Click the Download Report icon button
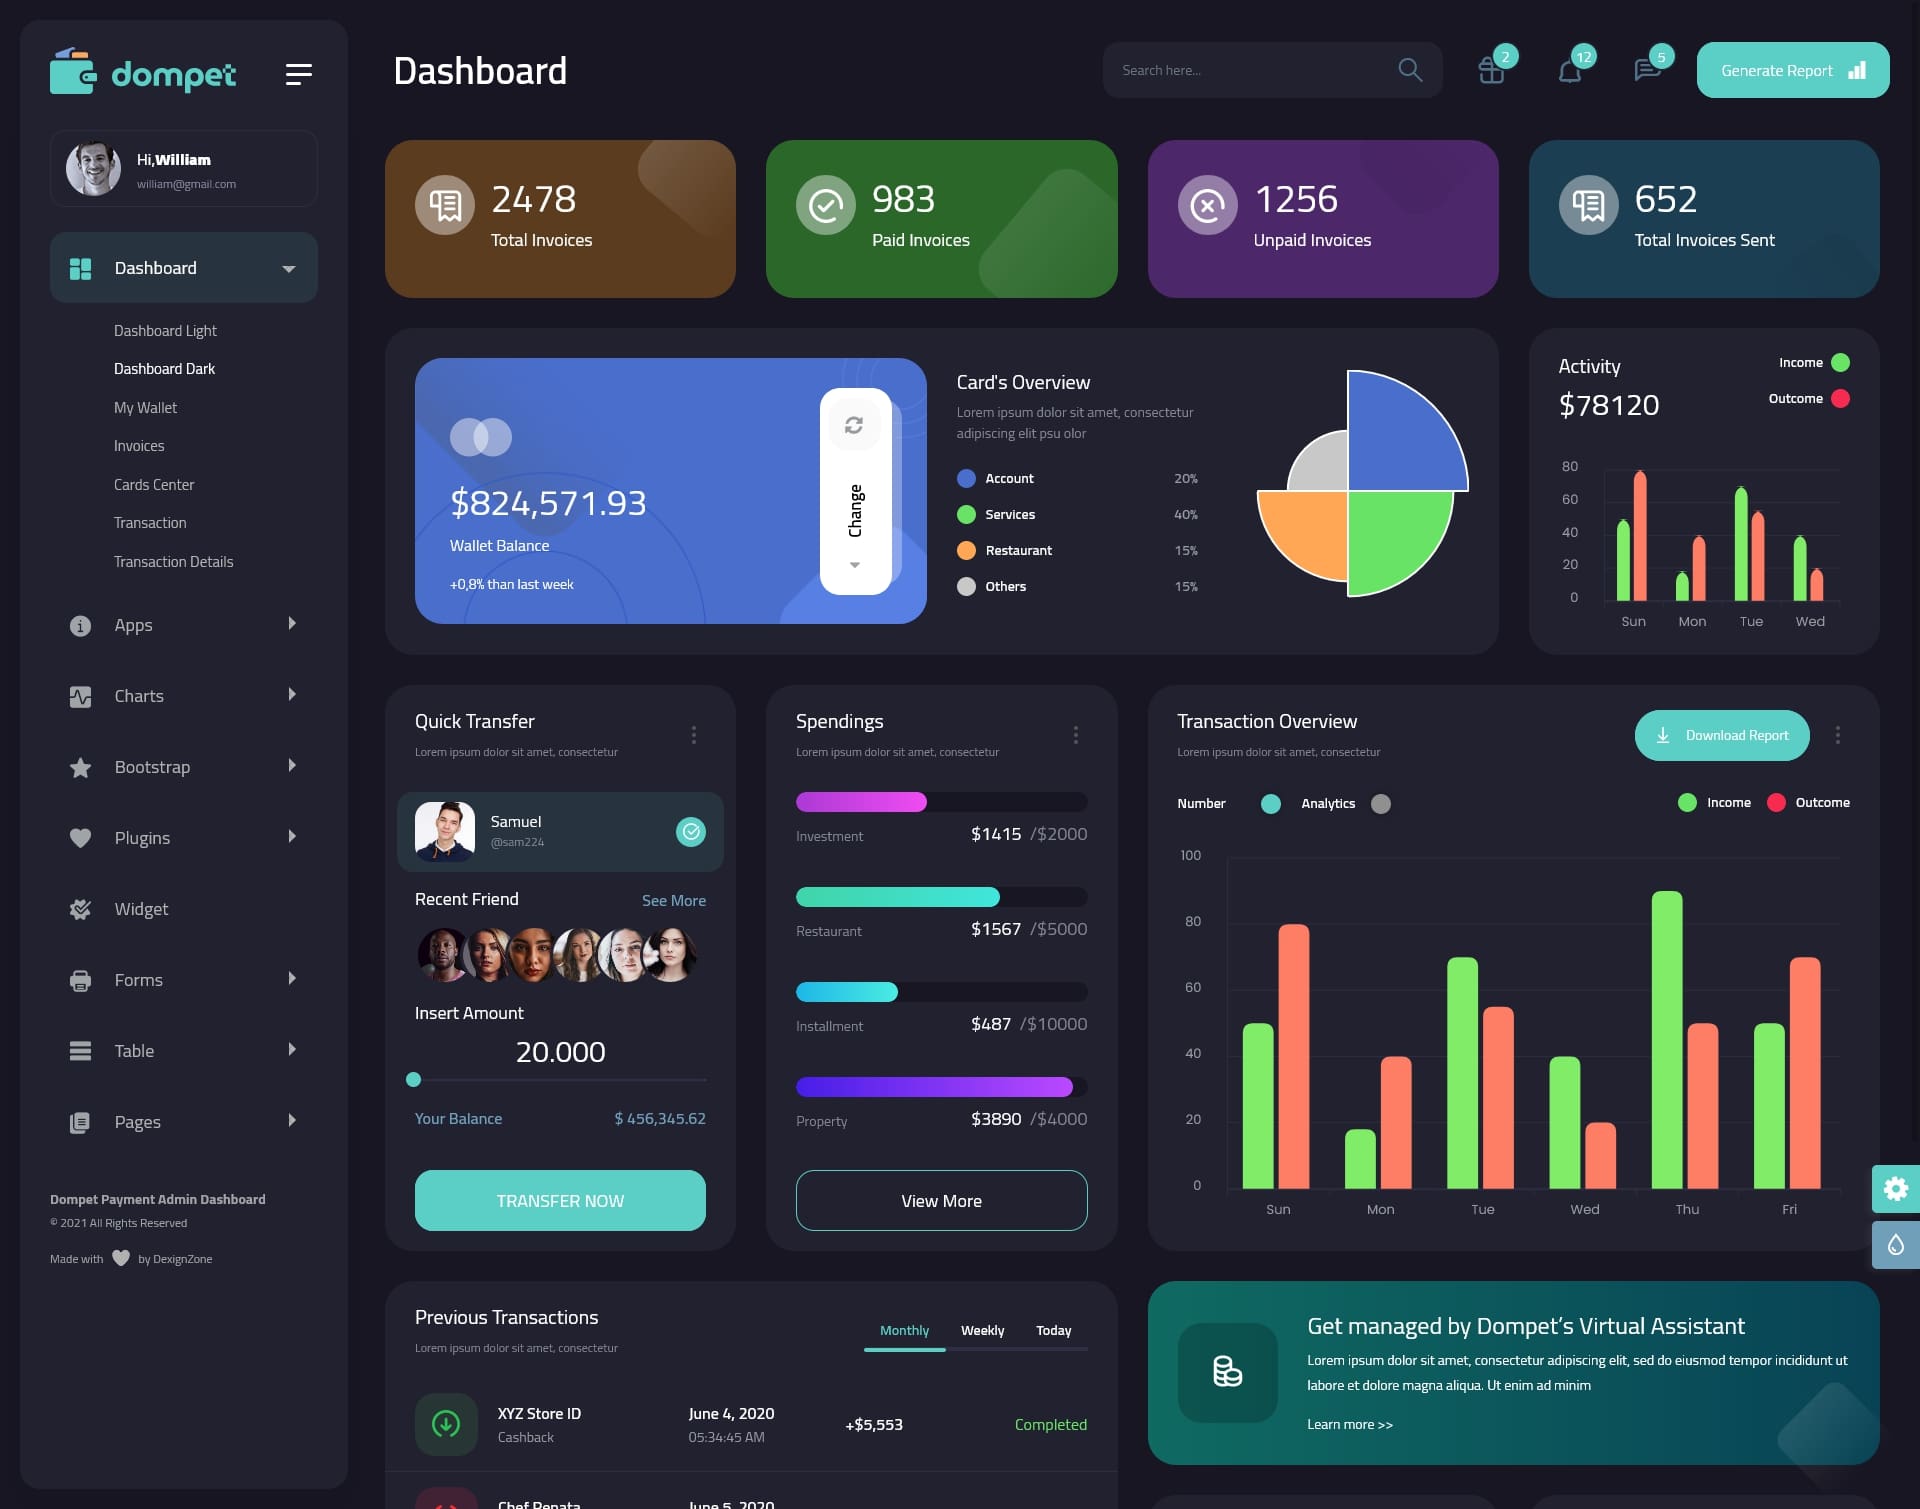 [1663, 734]
